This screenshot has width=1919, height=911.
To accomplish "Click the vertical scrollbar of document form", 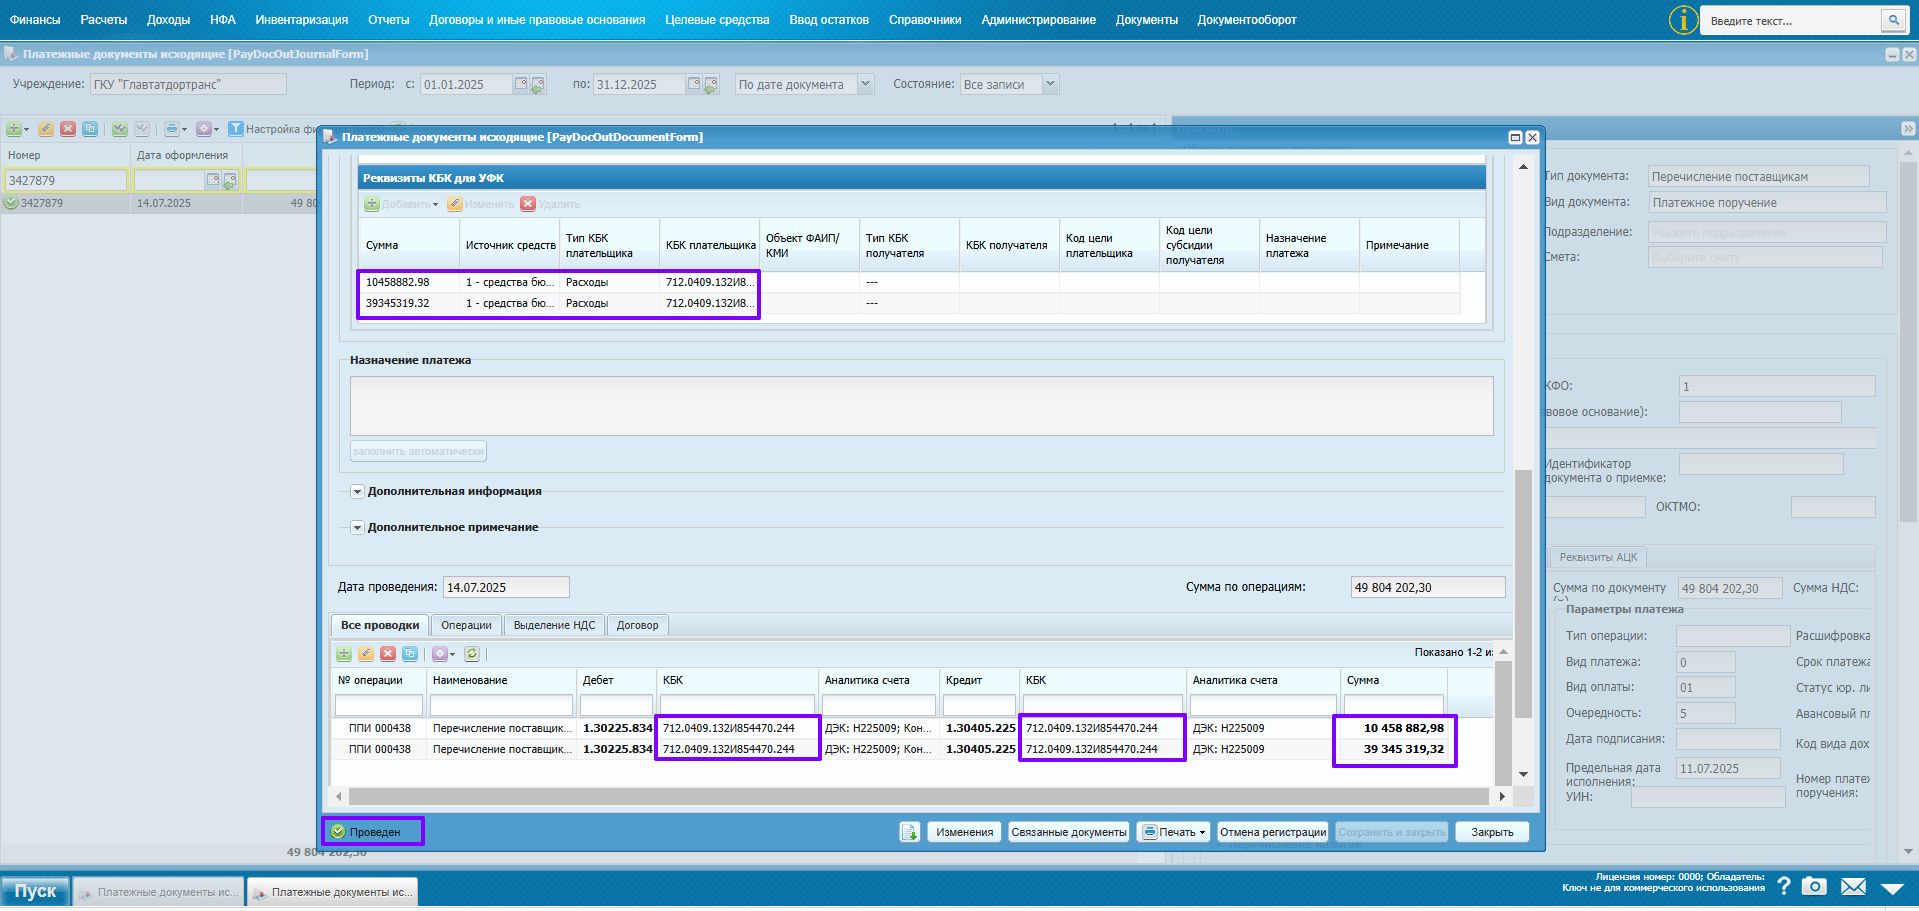I will 1523,594.
